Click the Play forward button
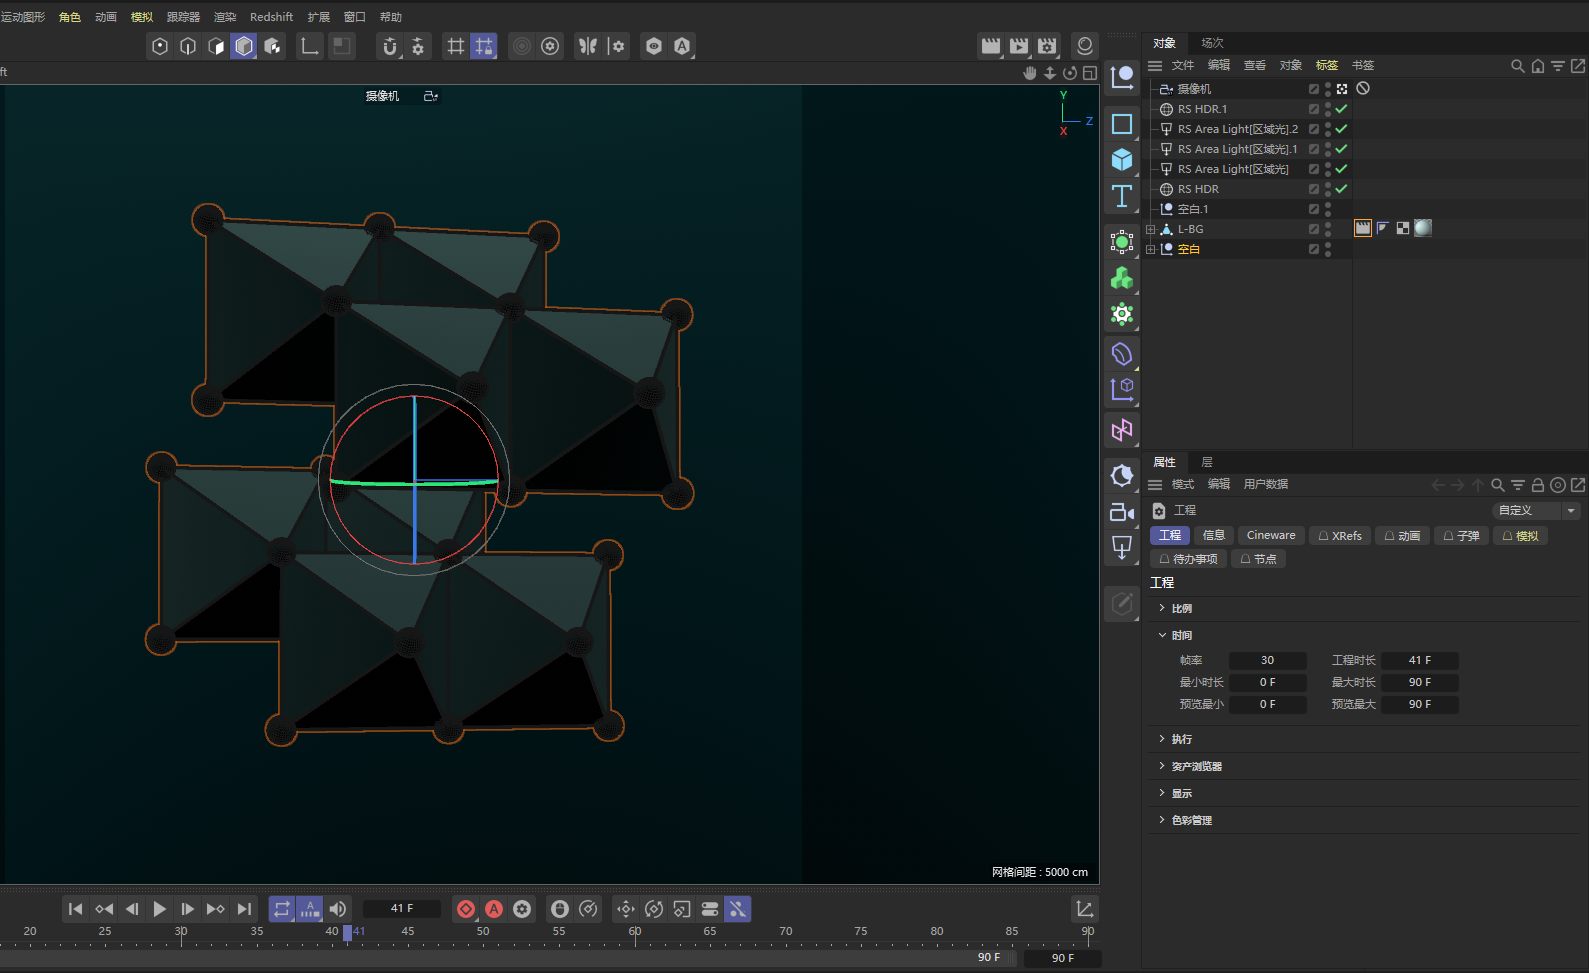The image size is (1589, 973). pos(159,909)
